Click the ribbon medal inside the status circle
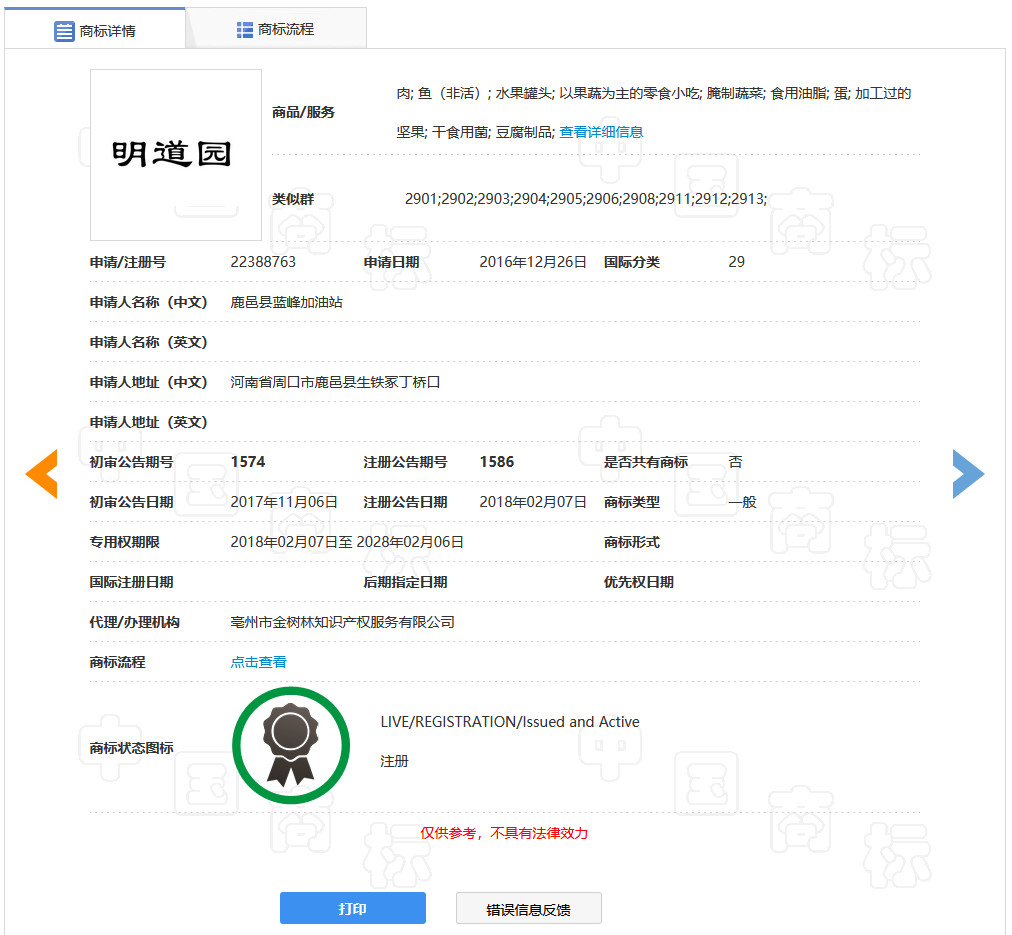1012x935 pixels. [x=290, y=744]
